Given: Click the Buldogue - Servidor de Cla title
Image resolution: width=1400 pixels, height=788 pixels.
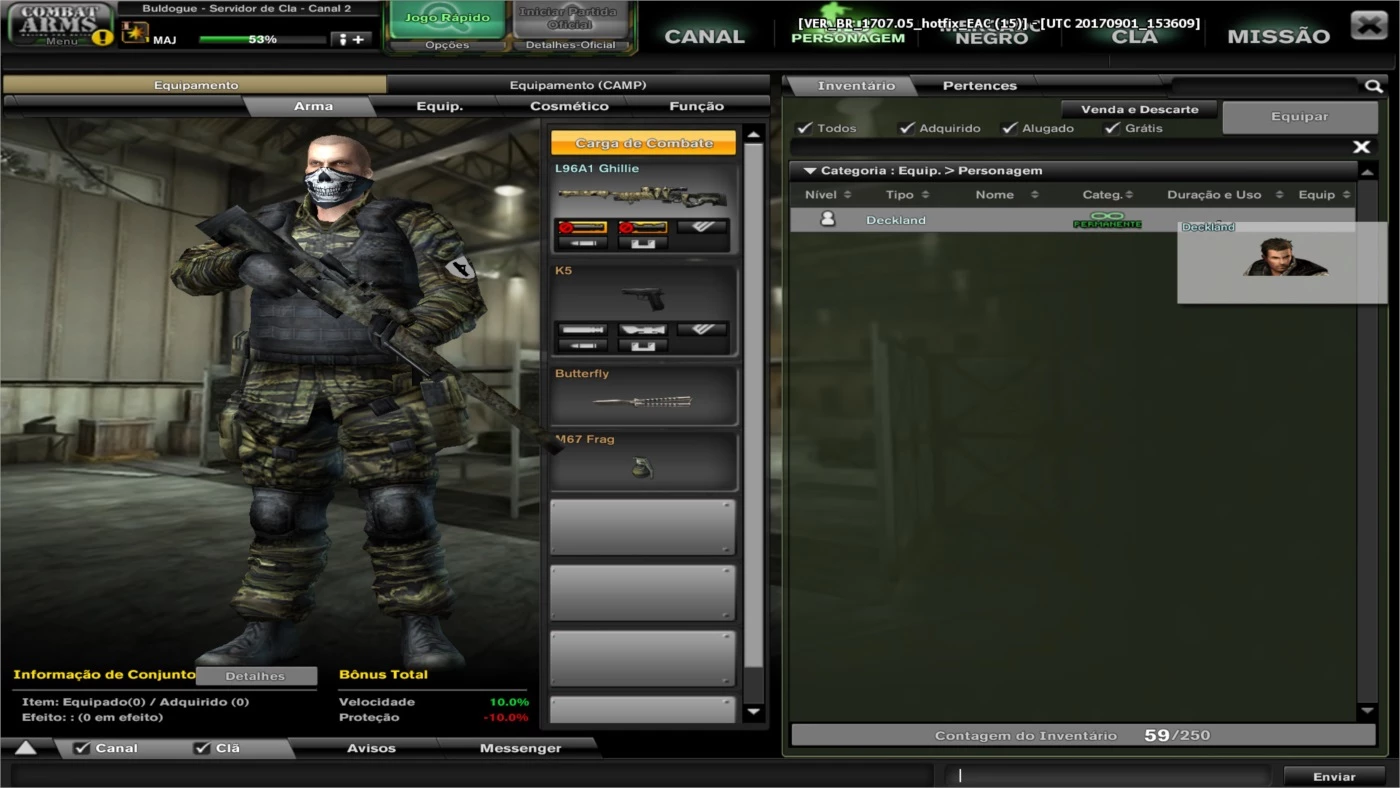Looking at the screenshot, I should (x=248, y=9).
